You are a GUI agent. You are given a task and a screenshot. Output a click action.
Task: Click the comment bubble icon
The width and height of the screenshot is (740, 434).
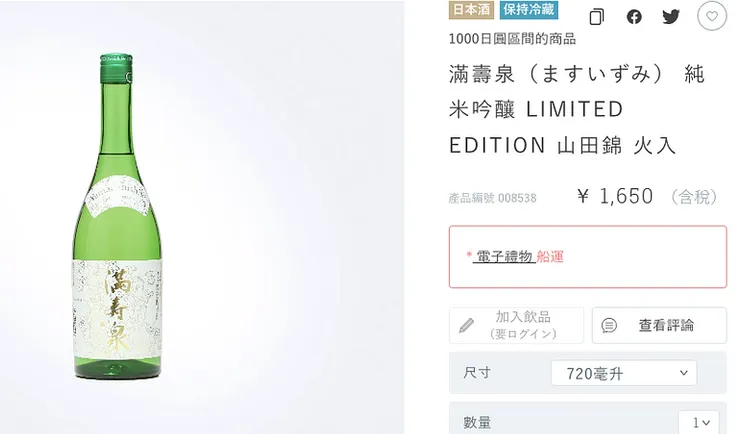point(609,325)
